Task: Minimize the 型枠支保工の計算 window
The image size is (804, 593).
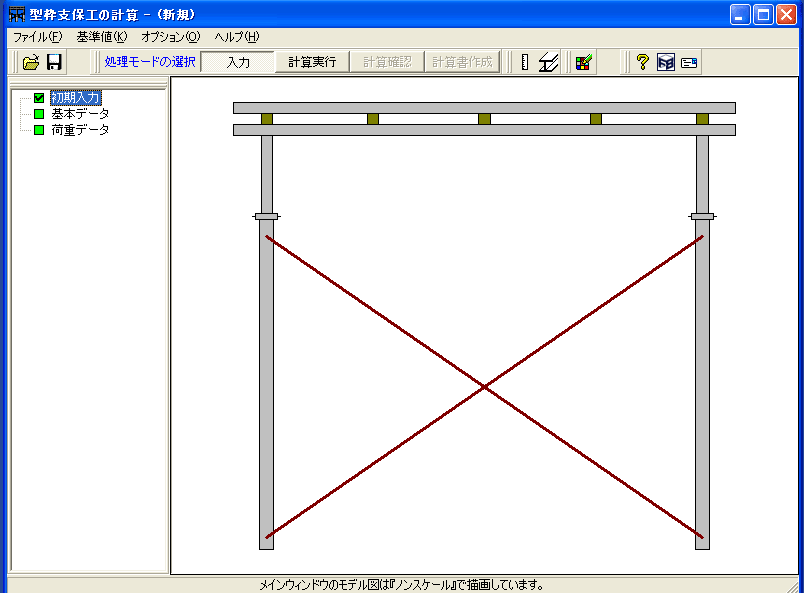Action: point(740,14)
